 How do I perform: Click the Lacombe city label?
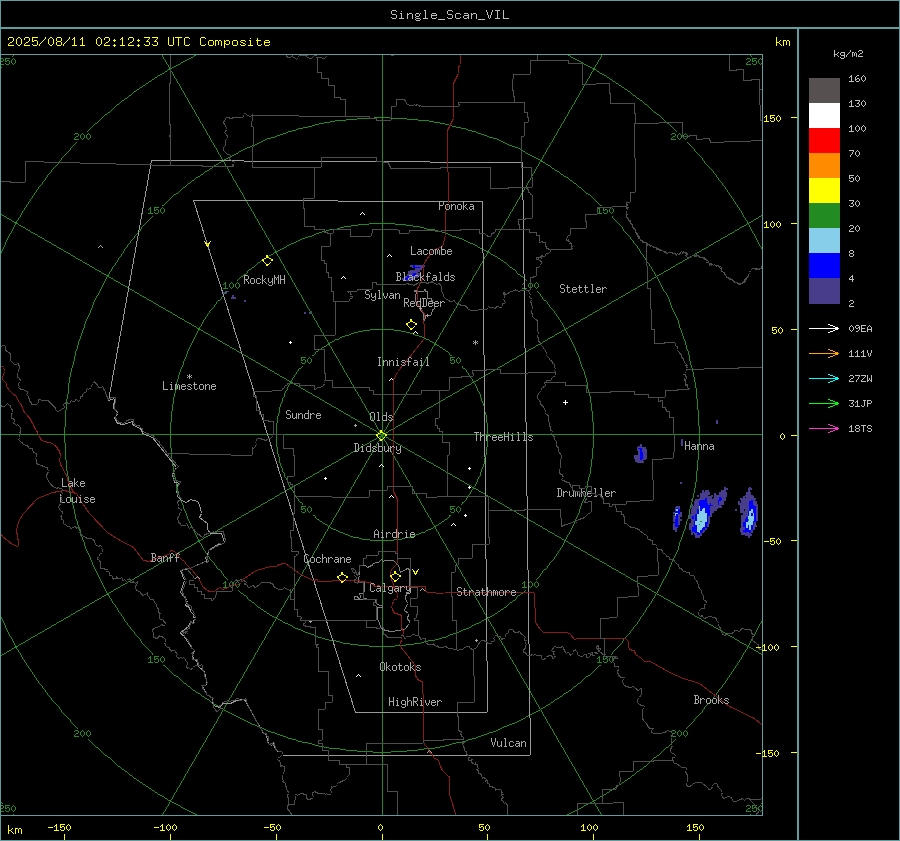tap(431, 251)
